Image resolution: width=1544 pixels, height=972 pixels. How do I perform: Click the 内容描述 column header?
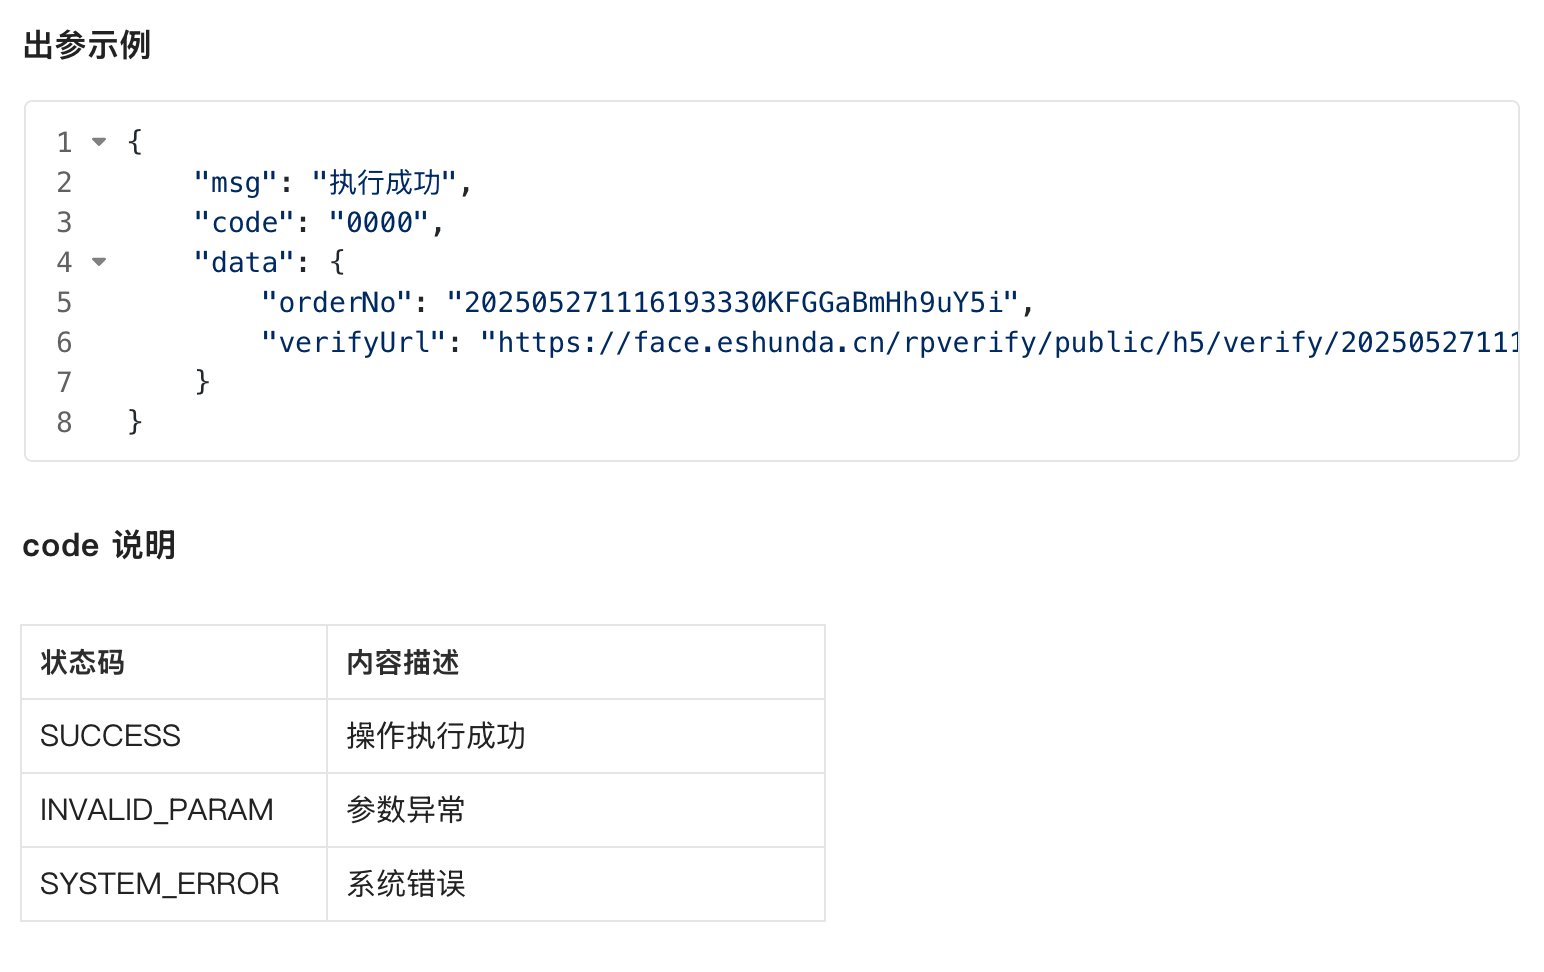(576, 662)
